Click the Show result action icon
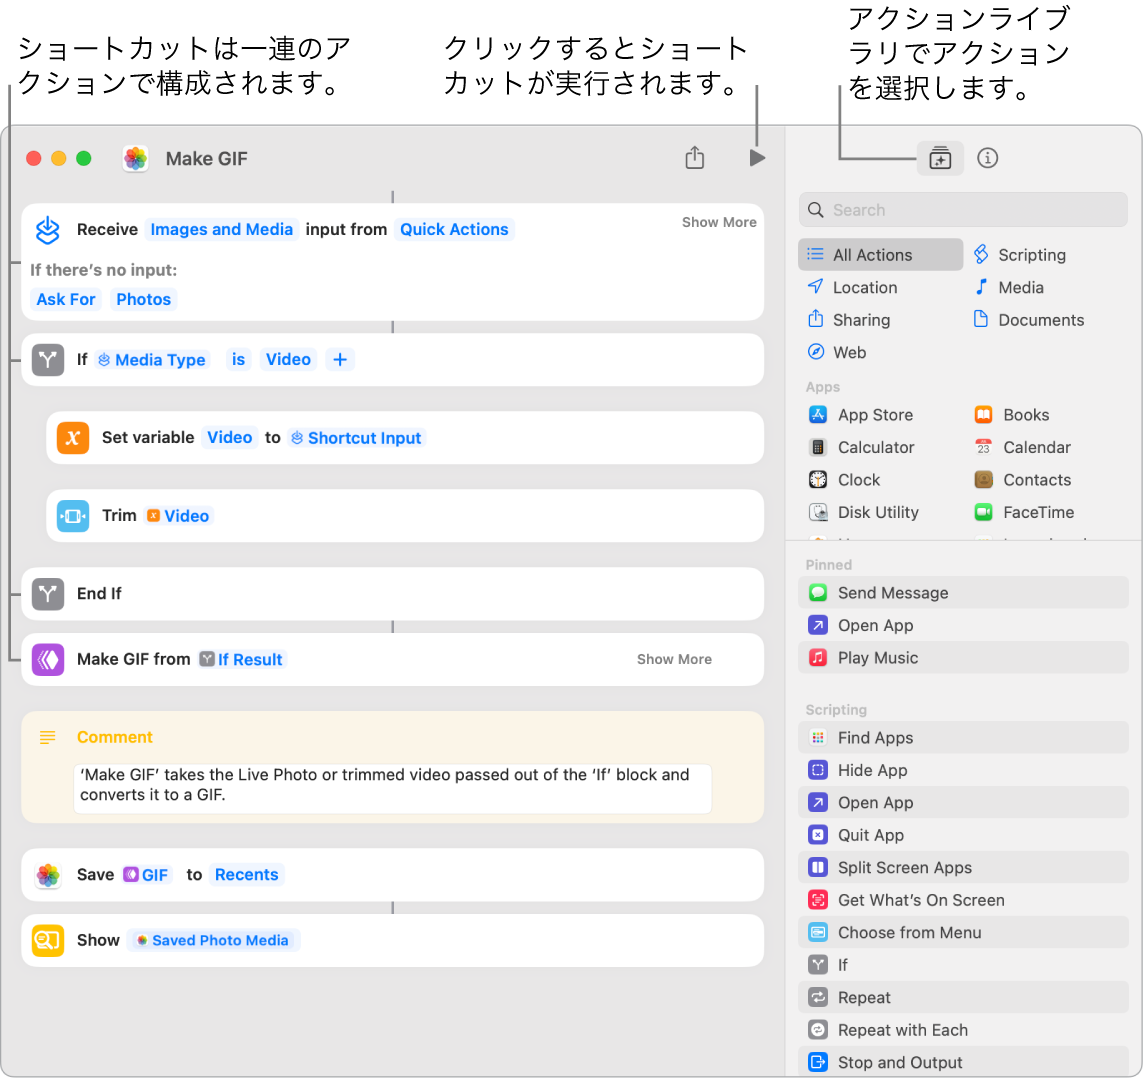Image resolution: width=1144 pixels, height=1080 pixels. [48, 941]
